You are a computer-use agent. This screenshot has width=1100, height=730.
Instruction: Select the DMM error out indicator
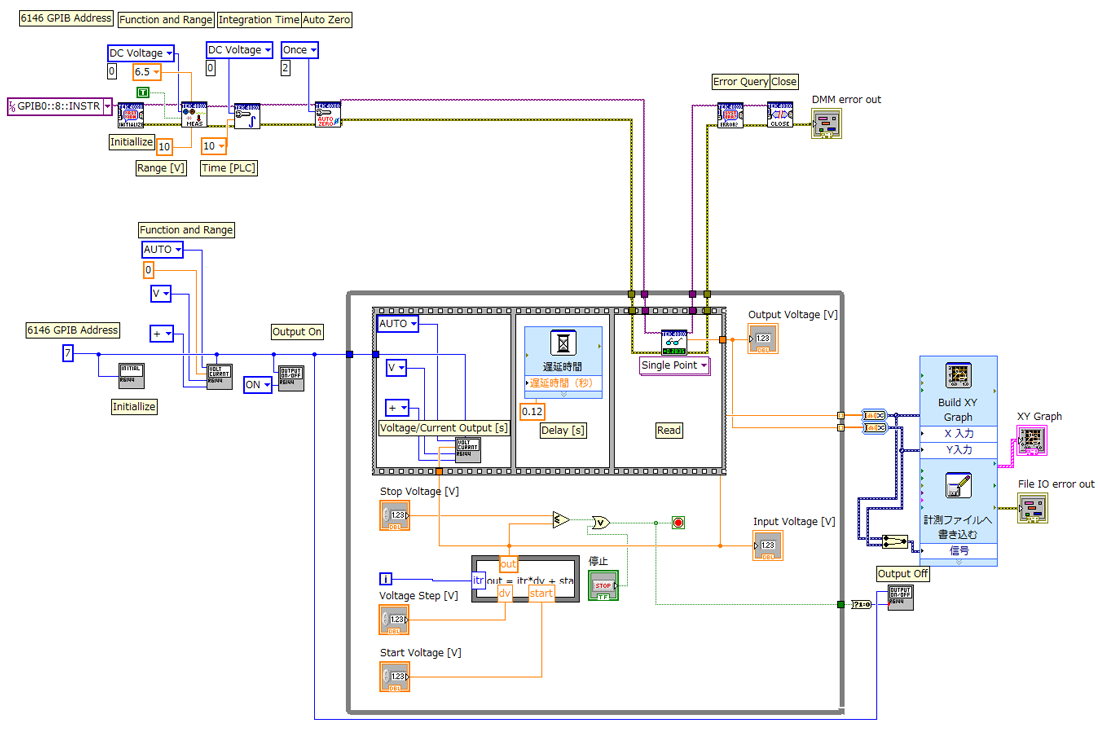(x=826, y=124)
